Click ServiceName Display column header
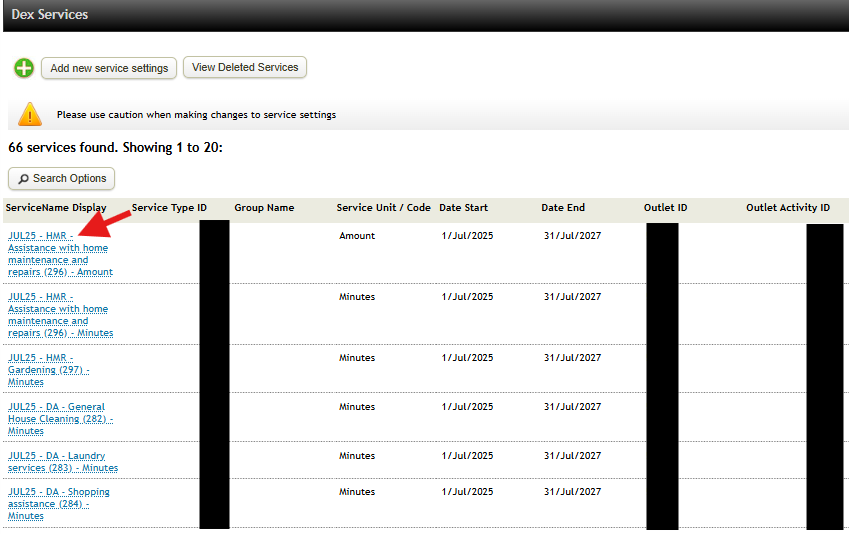849x534 pixels. (56, 207)
